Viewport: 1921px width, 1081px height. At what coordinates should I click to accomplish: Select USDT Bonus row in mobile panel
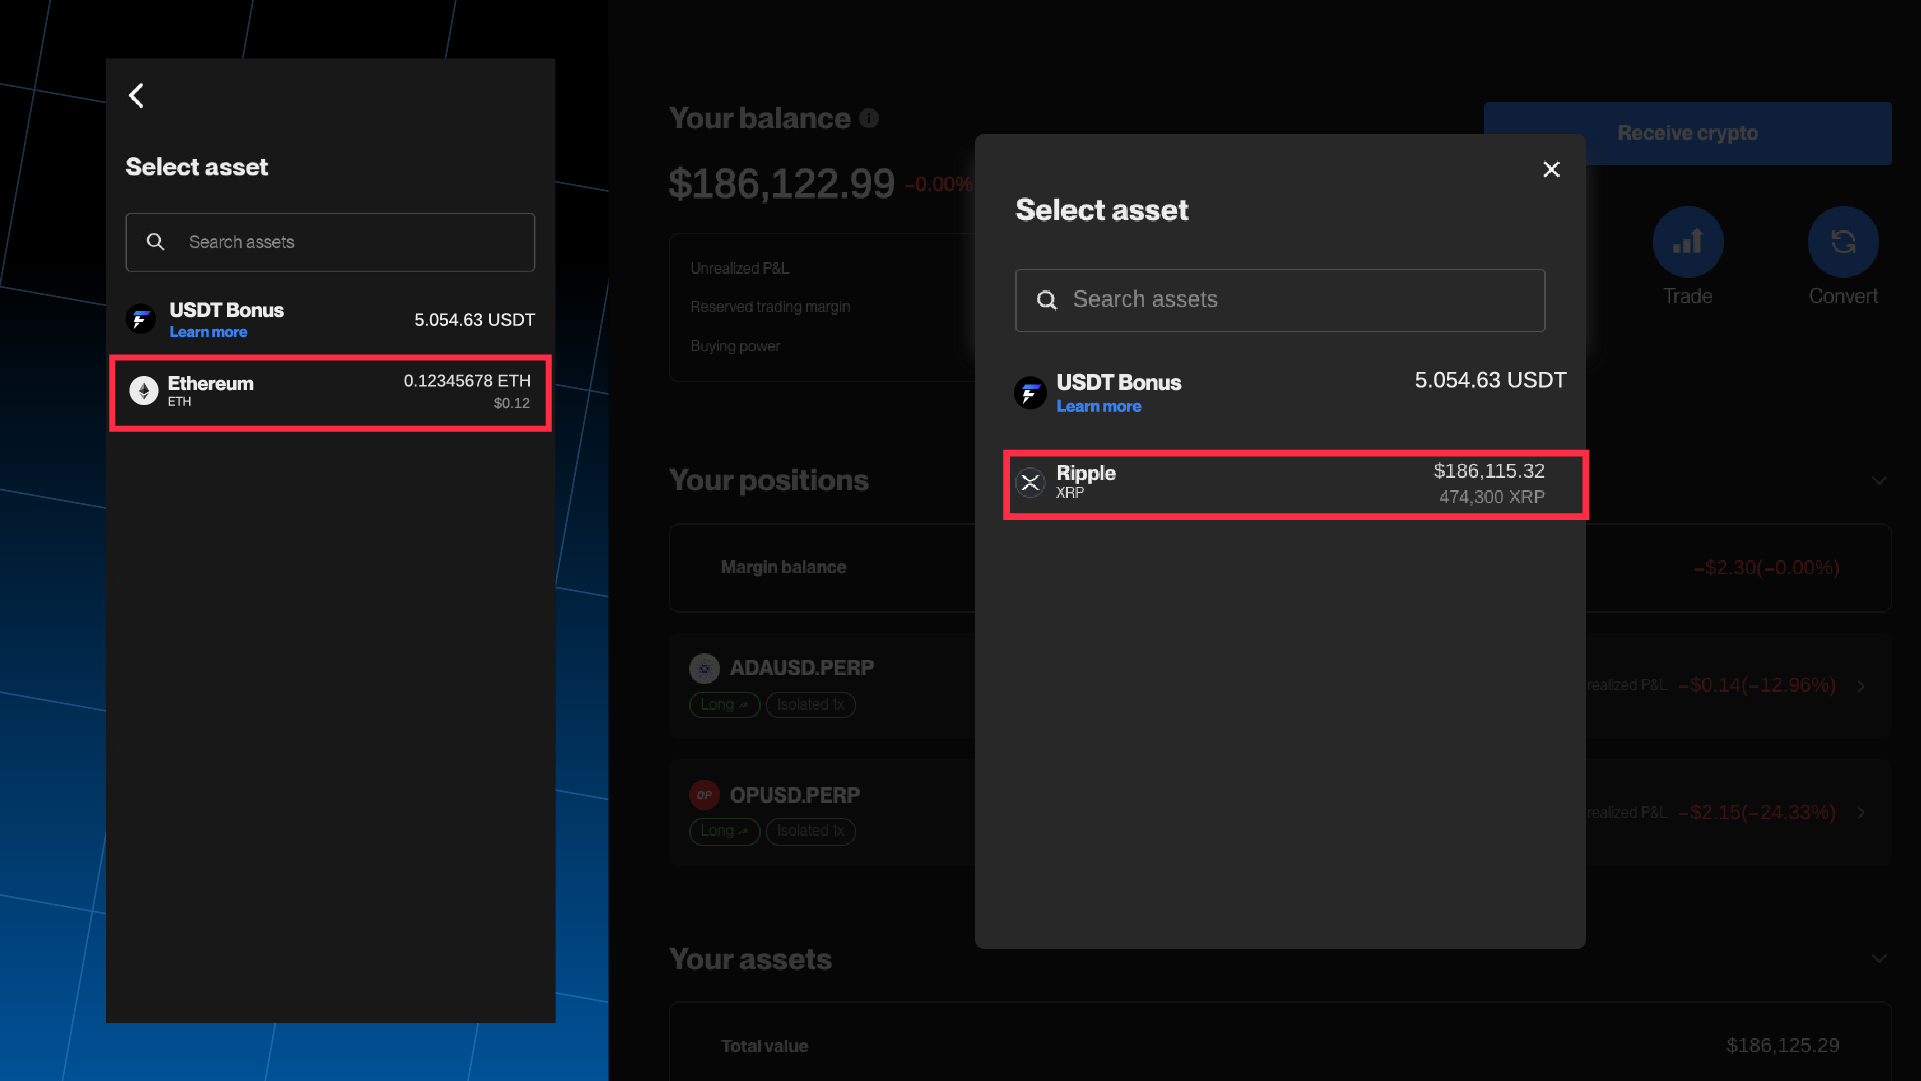330,319
